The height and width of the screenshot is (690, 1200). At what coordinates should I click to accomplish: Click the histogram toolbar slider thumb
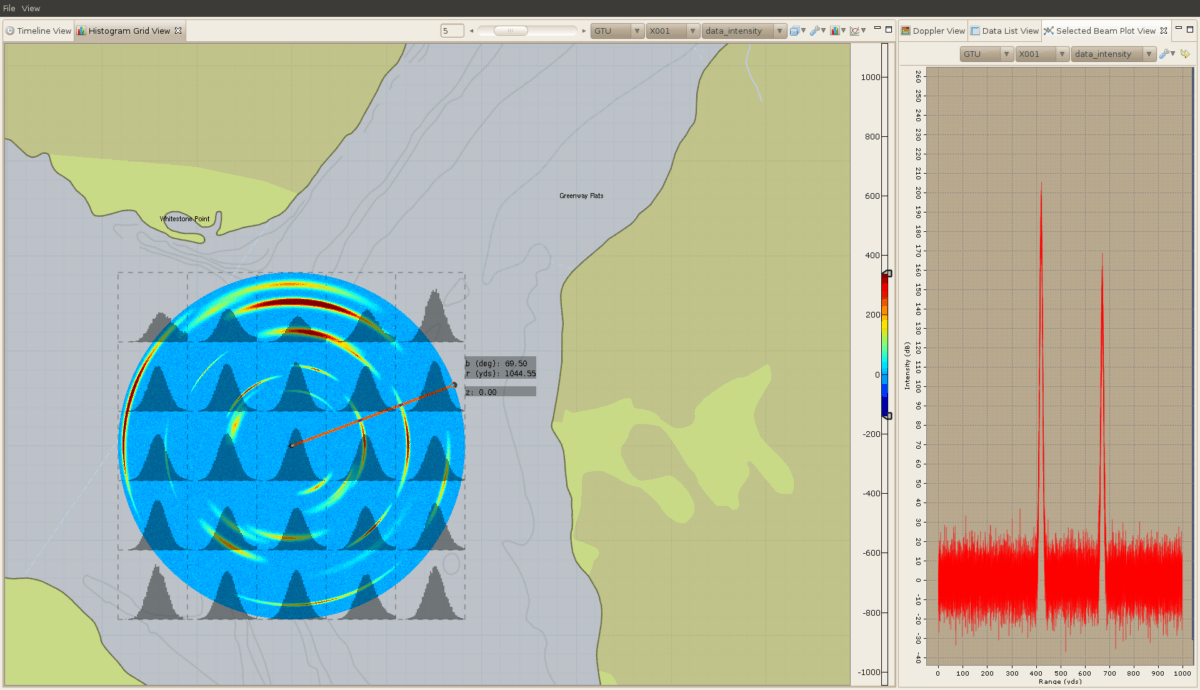[510, 31]
